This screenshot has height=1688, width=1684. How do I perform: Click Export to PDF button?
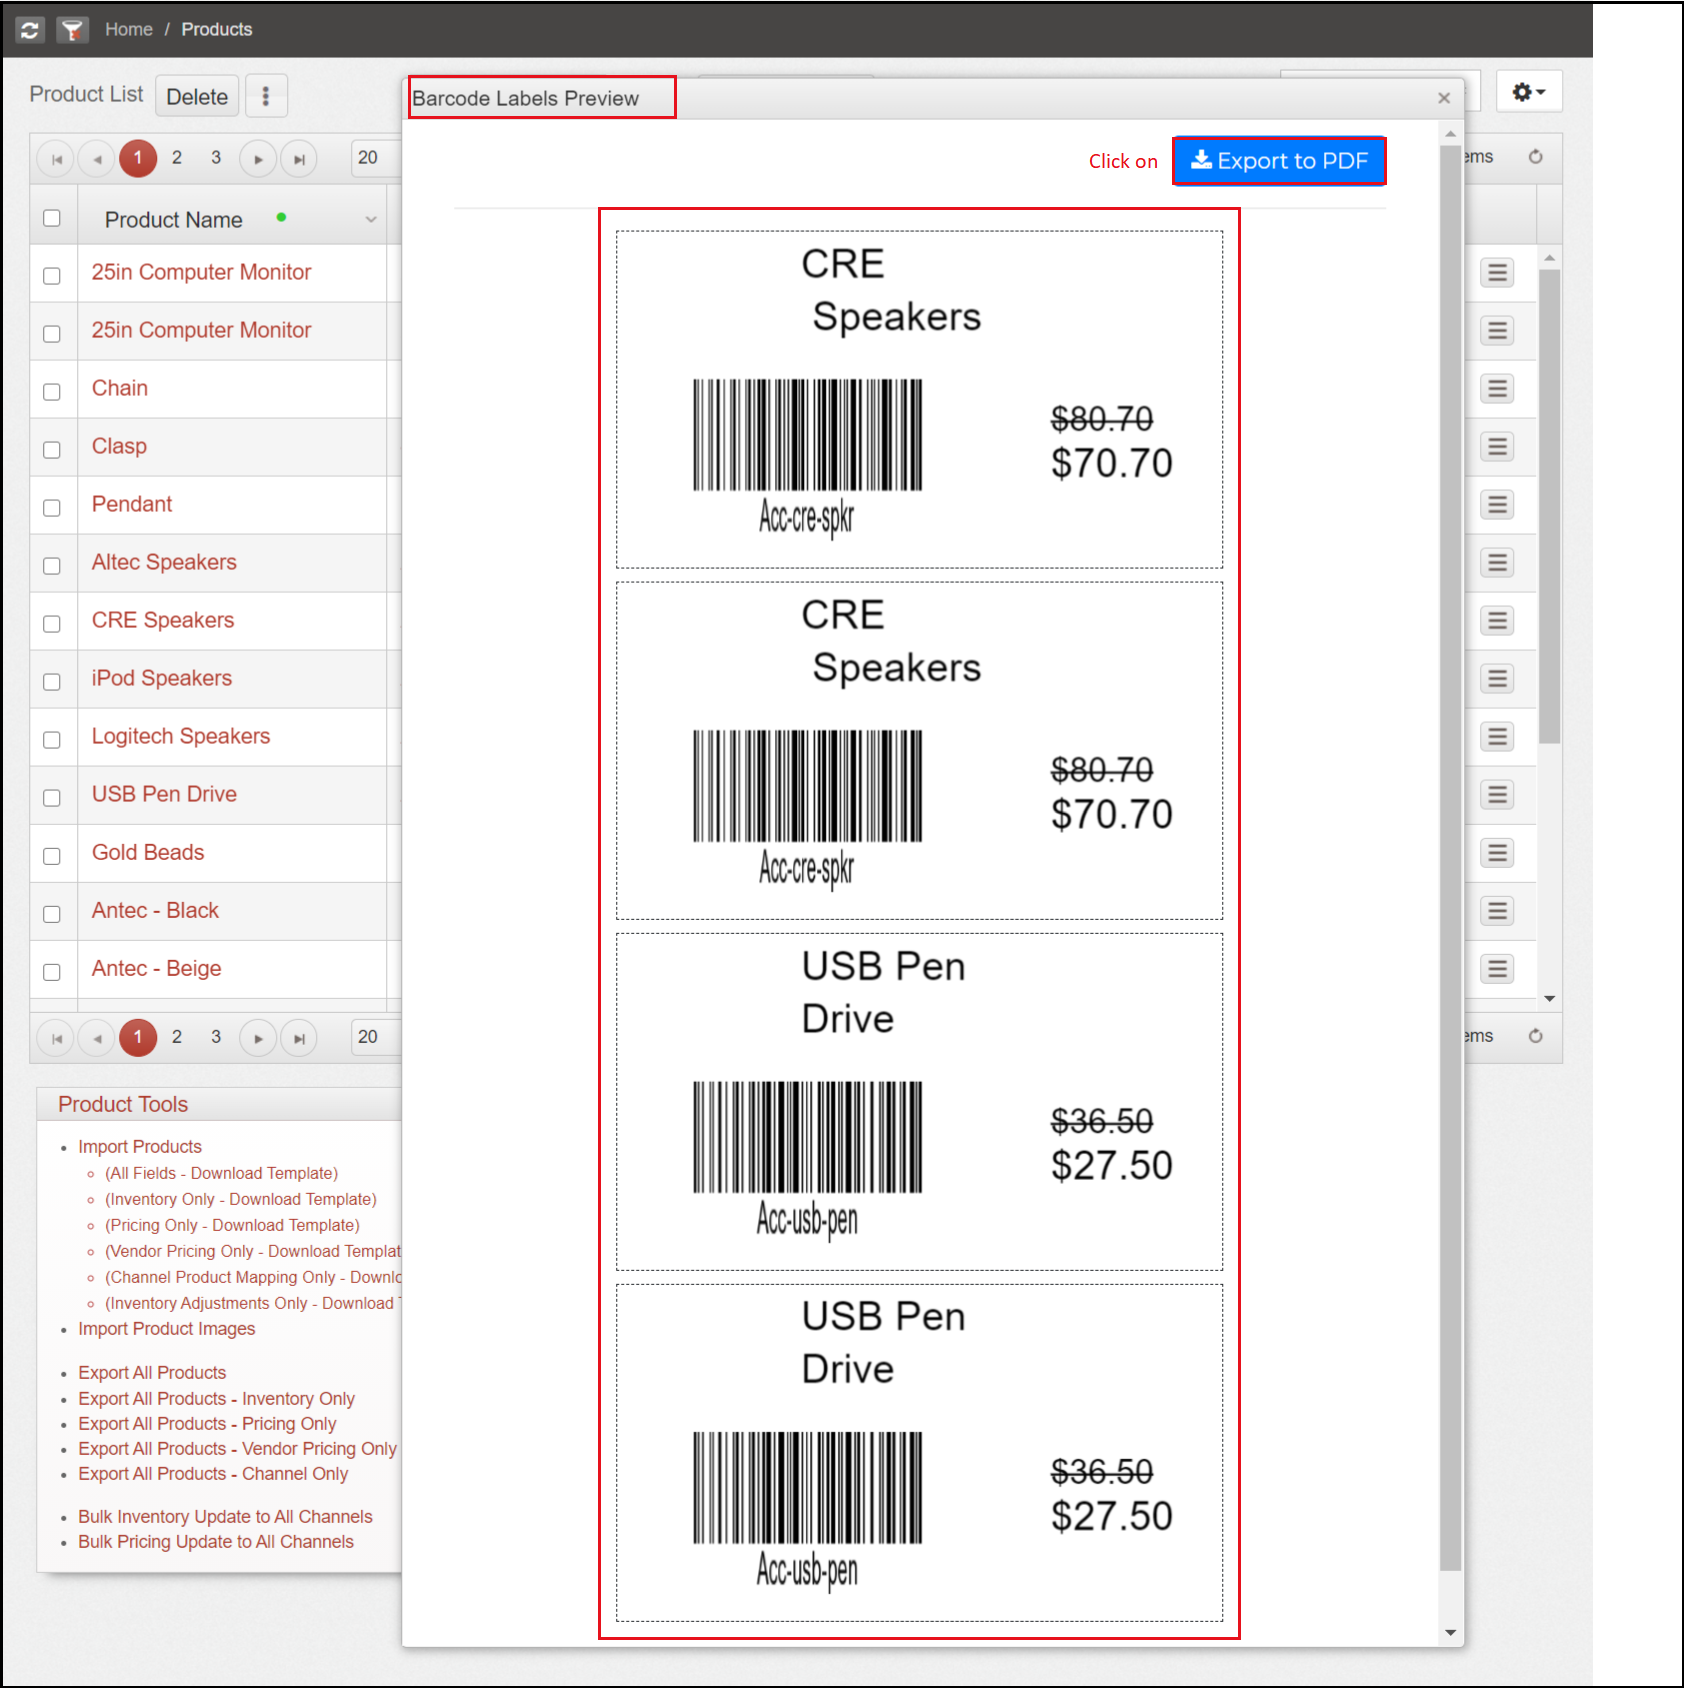1279,161
